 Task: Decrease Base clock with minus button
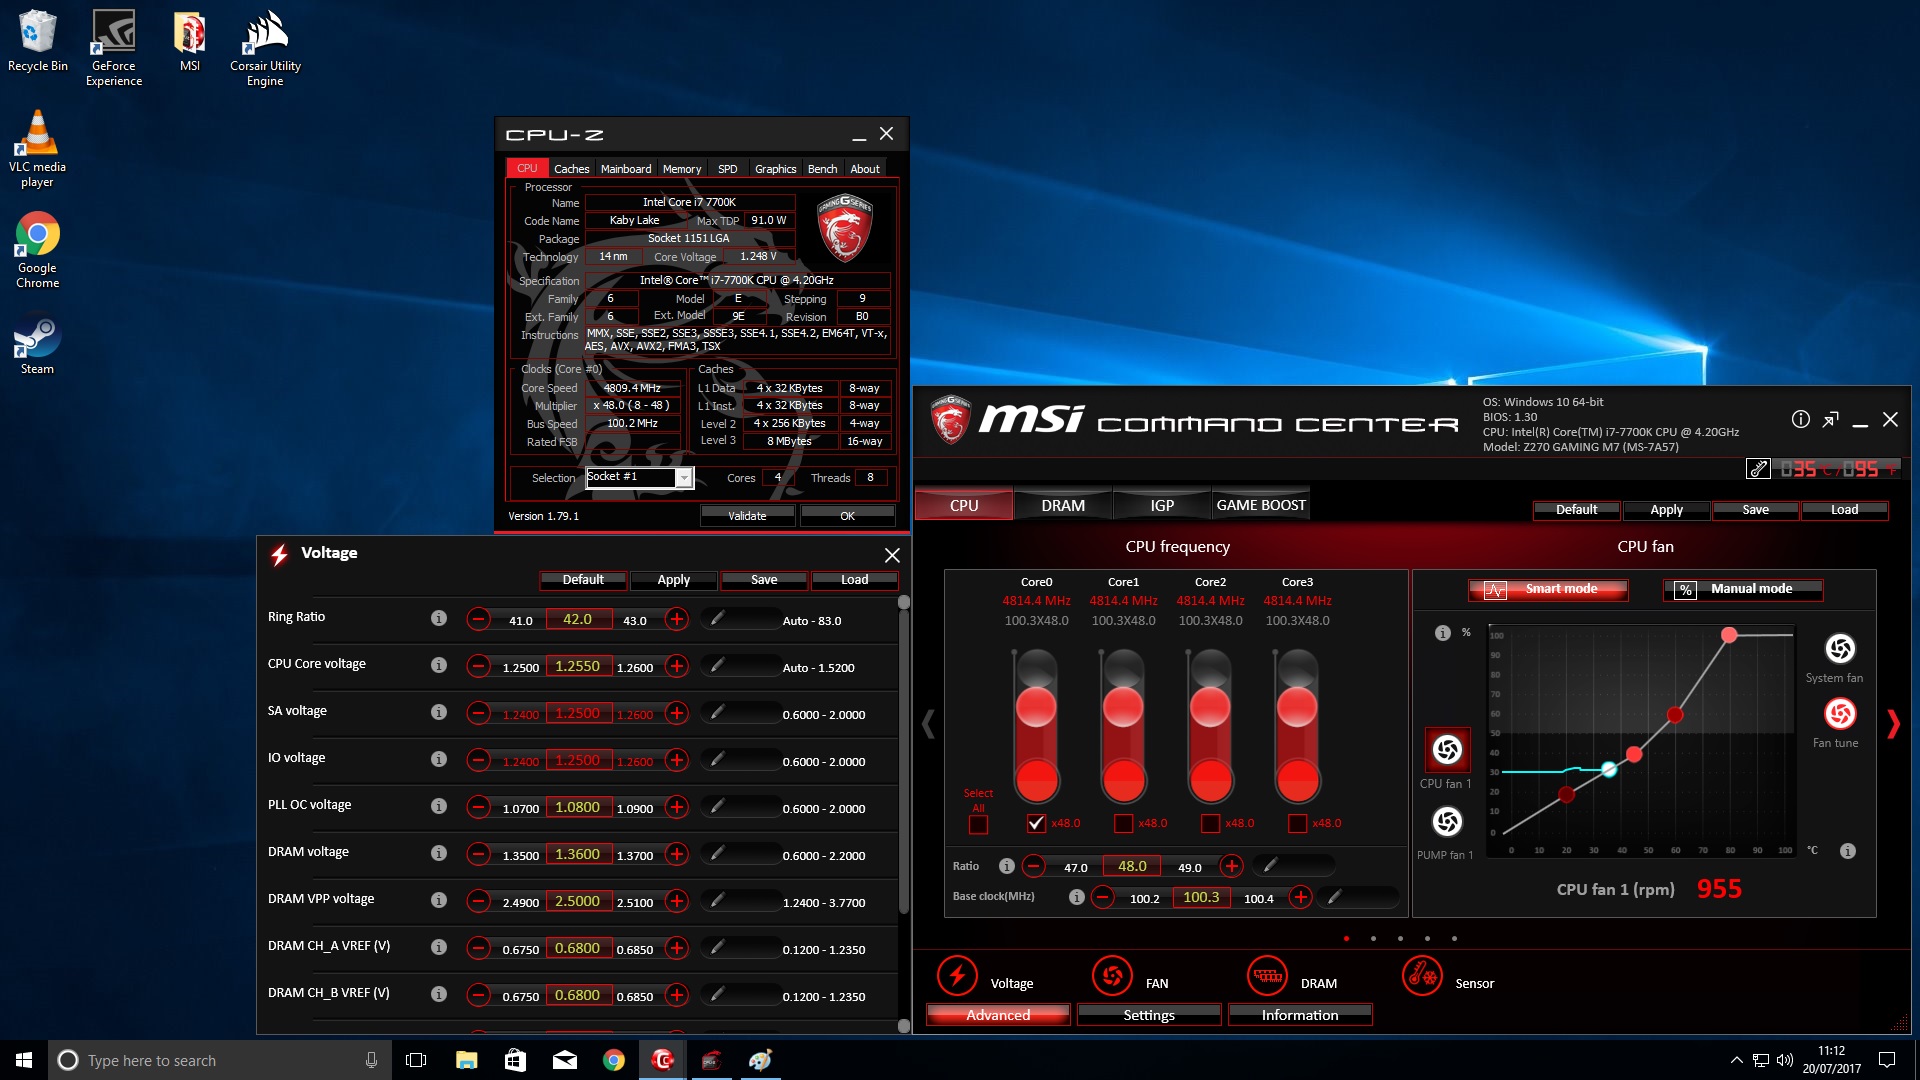tap(1102, 897)
